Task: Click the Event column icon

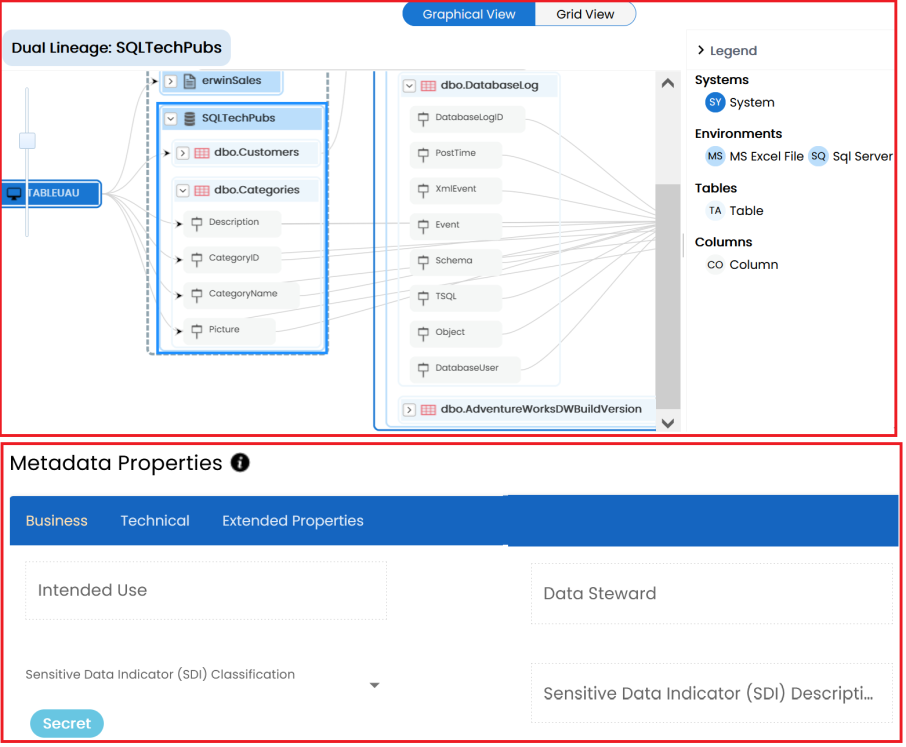Action: [423, 226]
